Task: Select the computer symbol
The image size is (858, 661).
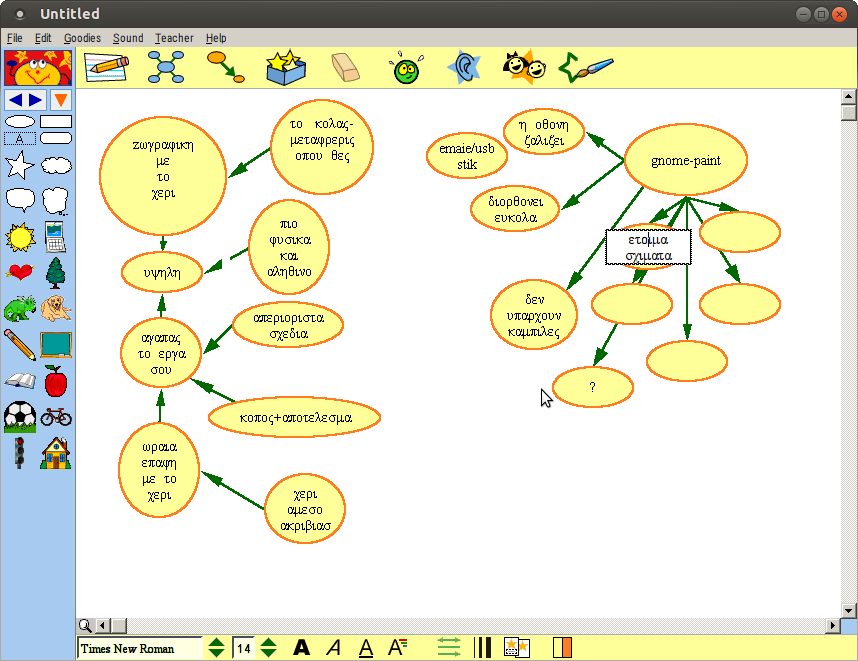Action: tap(55, 237)
